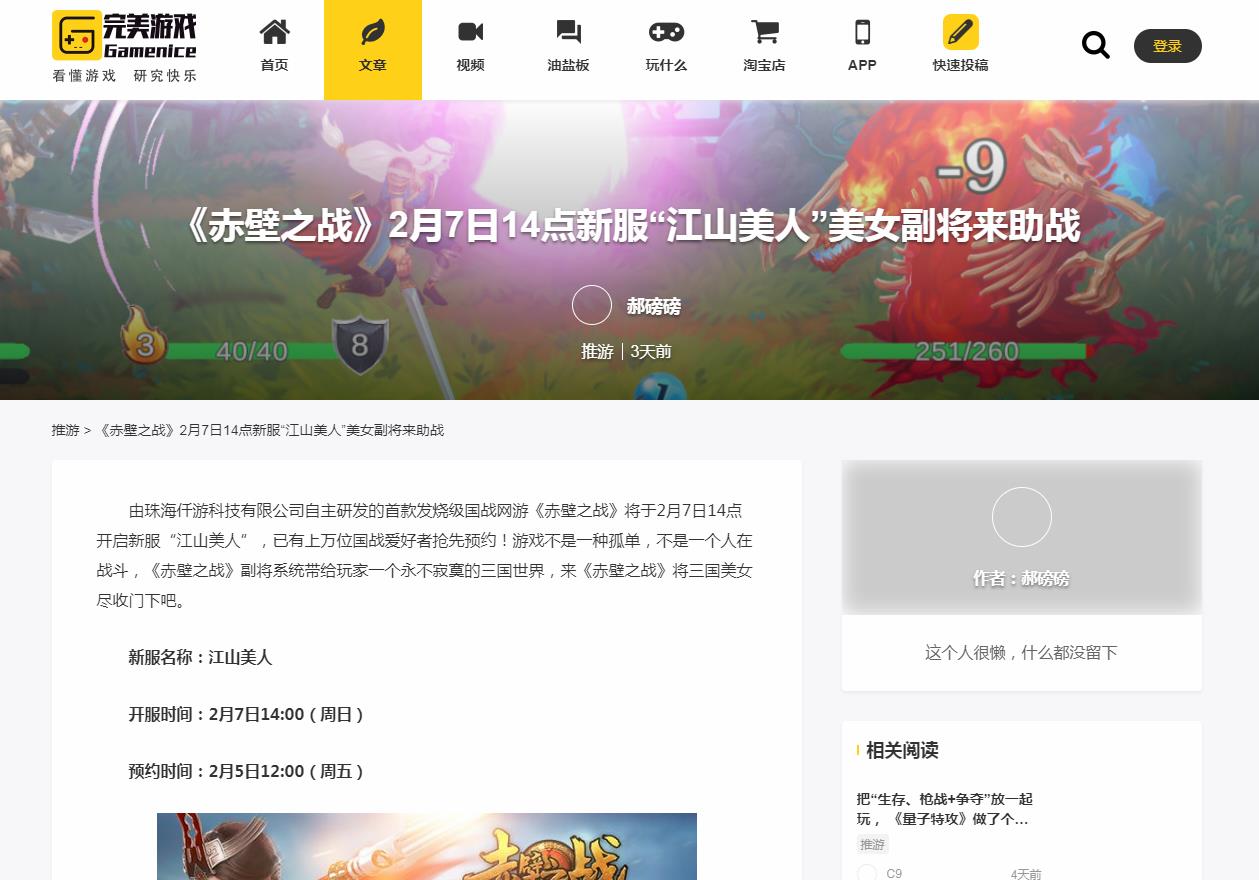1259x880 pixels.
Task: Click the APP phone icon
Action: coord(862,32)
